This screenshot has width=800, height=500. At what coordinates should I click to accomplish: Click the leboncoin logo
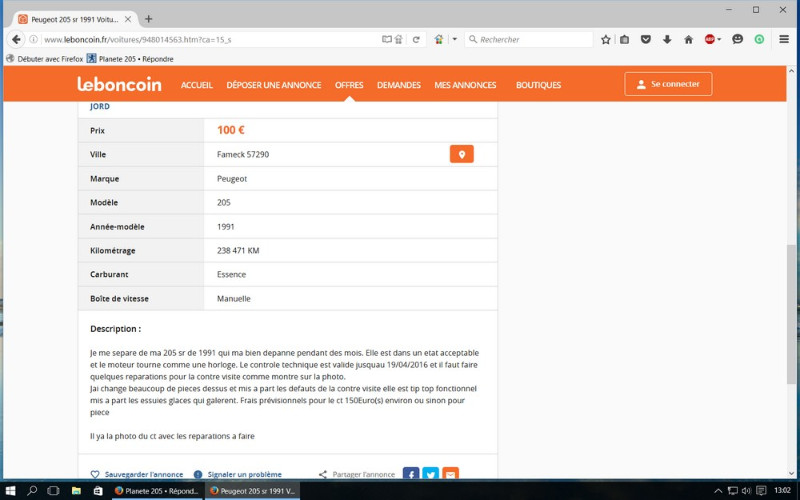[119, 84]
